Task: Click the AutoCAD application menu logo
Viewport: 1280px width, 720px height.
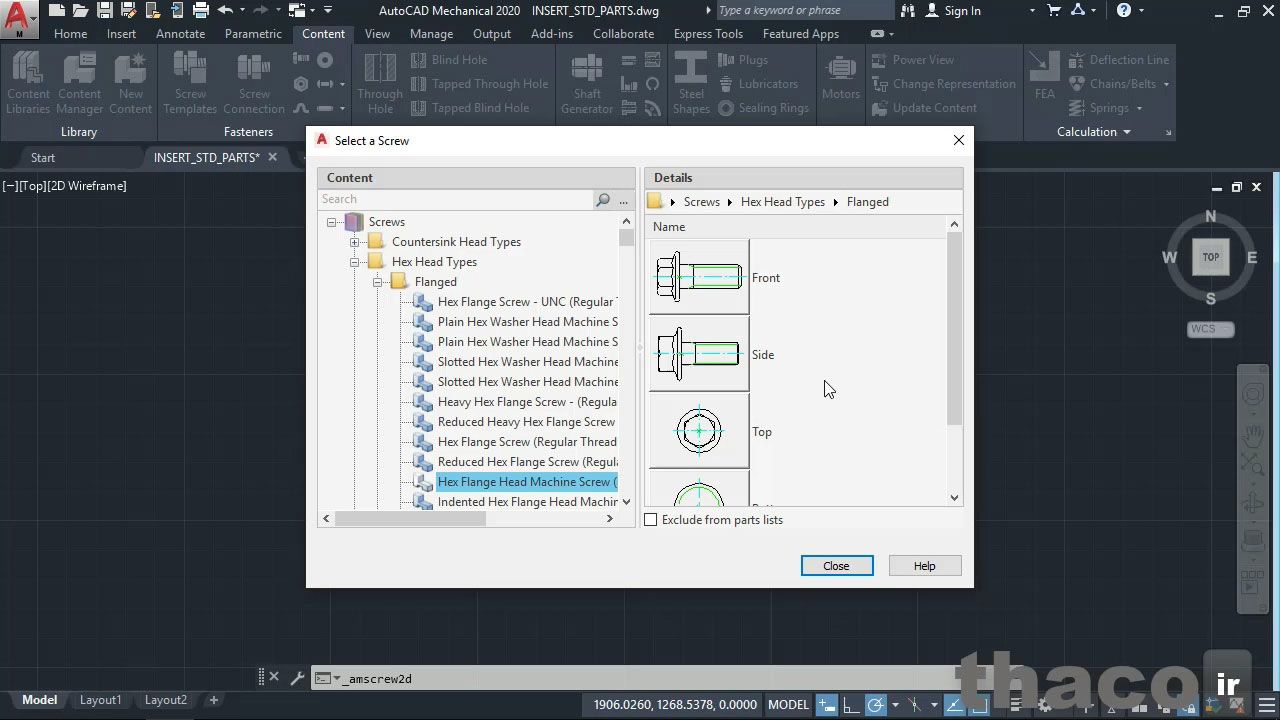Action: pos(17,17)
